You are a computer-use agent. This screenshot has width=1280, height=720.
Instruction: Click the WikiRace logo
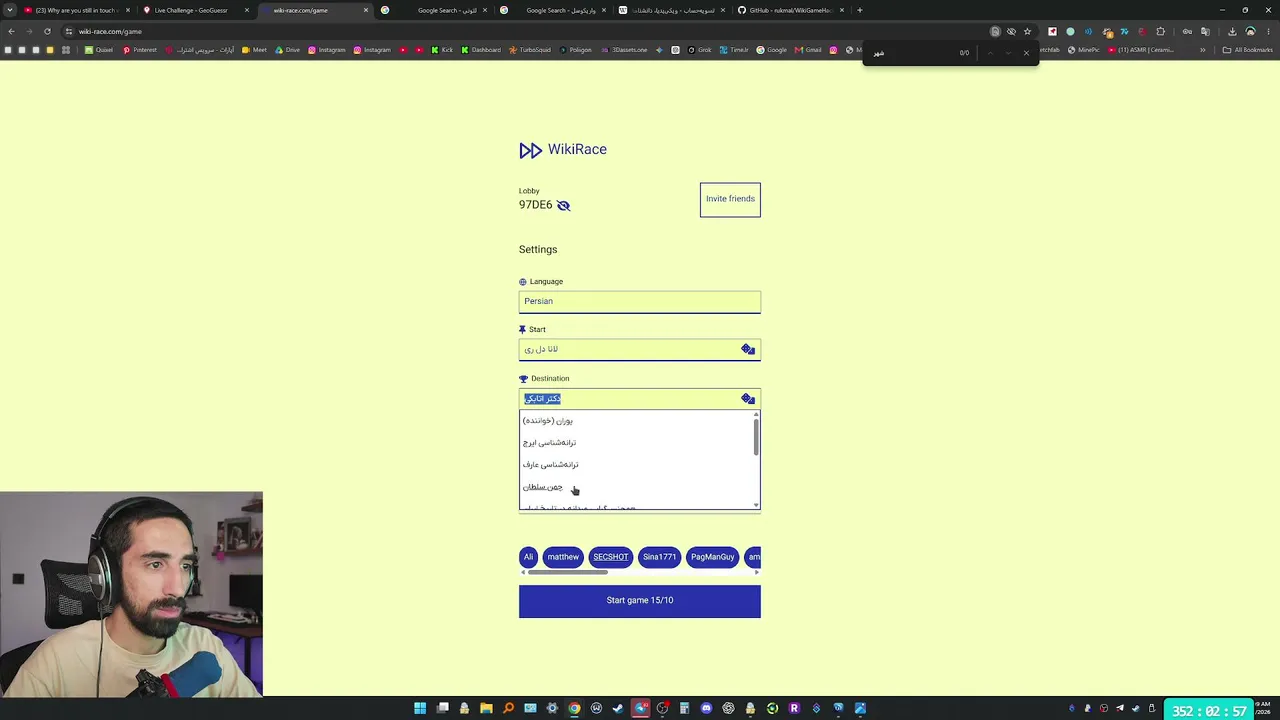click(x=563, y=150)
